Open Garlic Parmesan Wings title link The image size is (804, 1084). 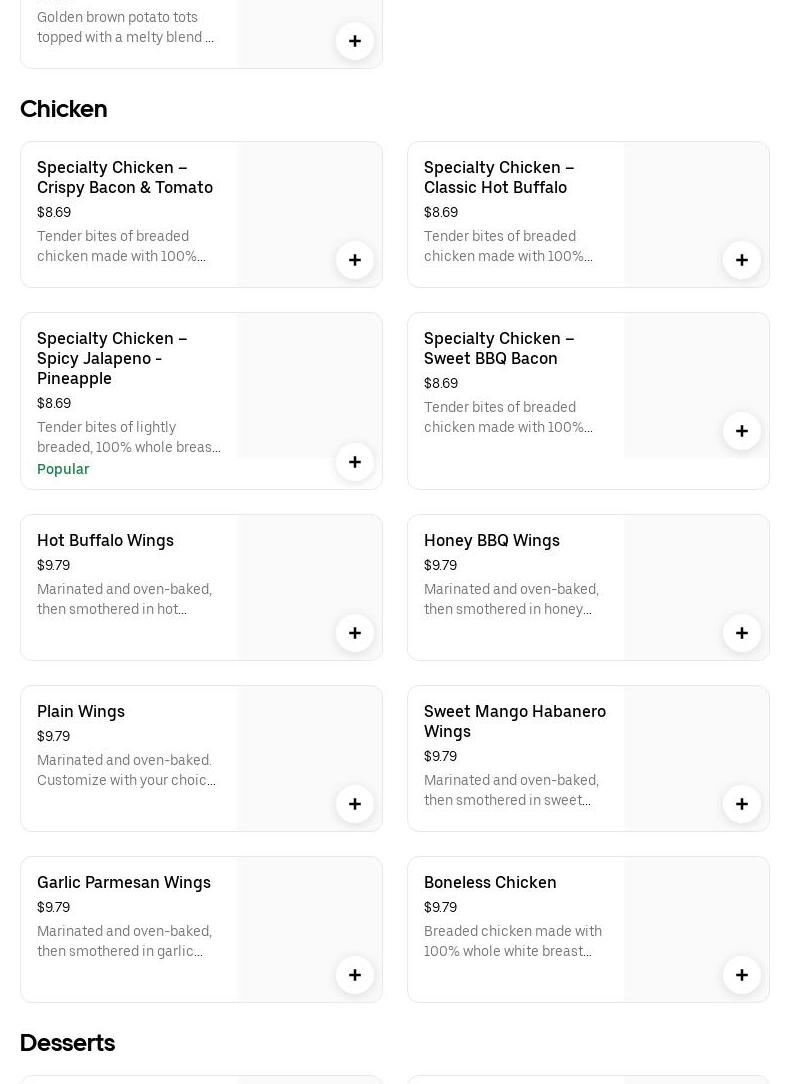(x=124, y=882)
